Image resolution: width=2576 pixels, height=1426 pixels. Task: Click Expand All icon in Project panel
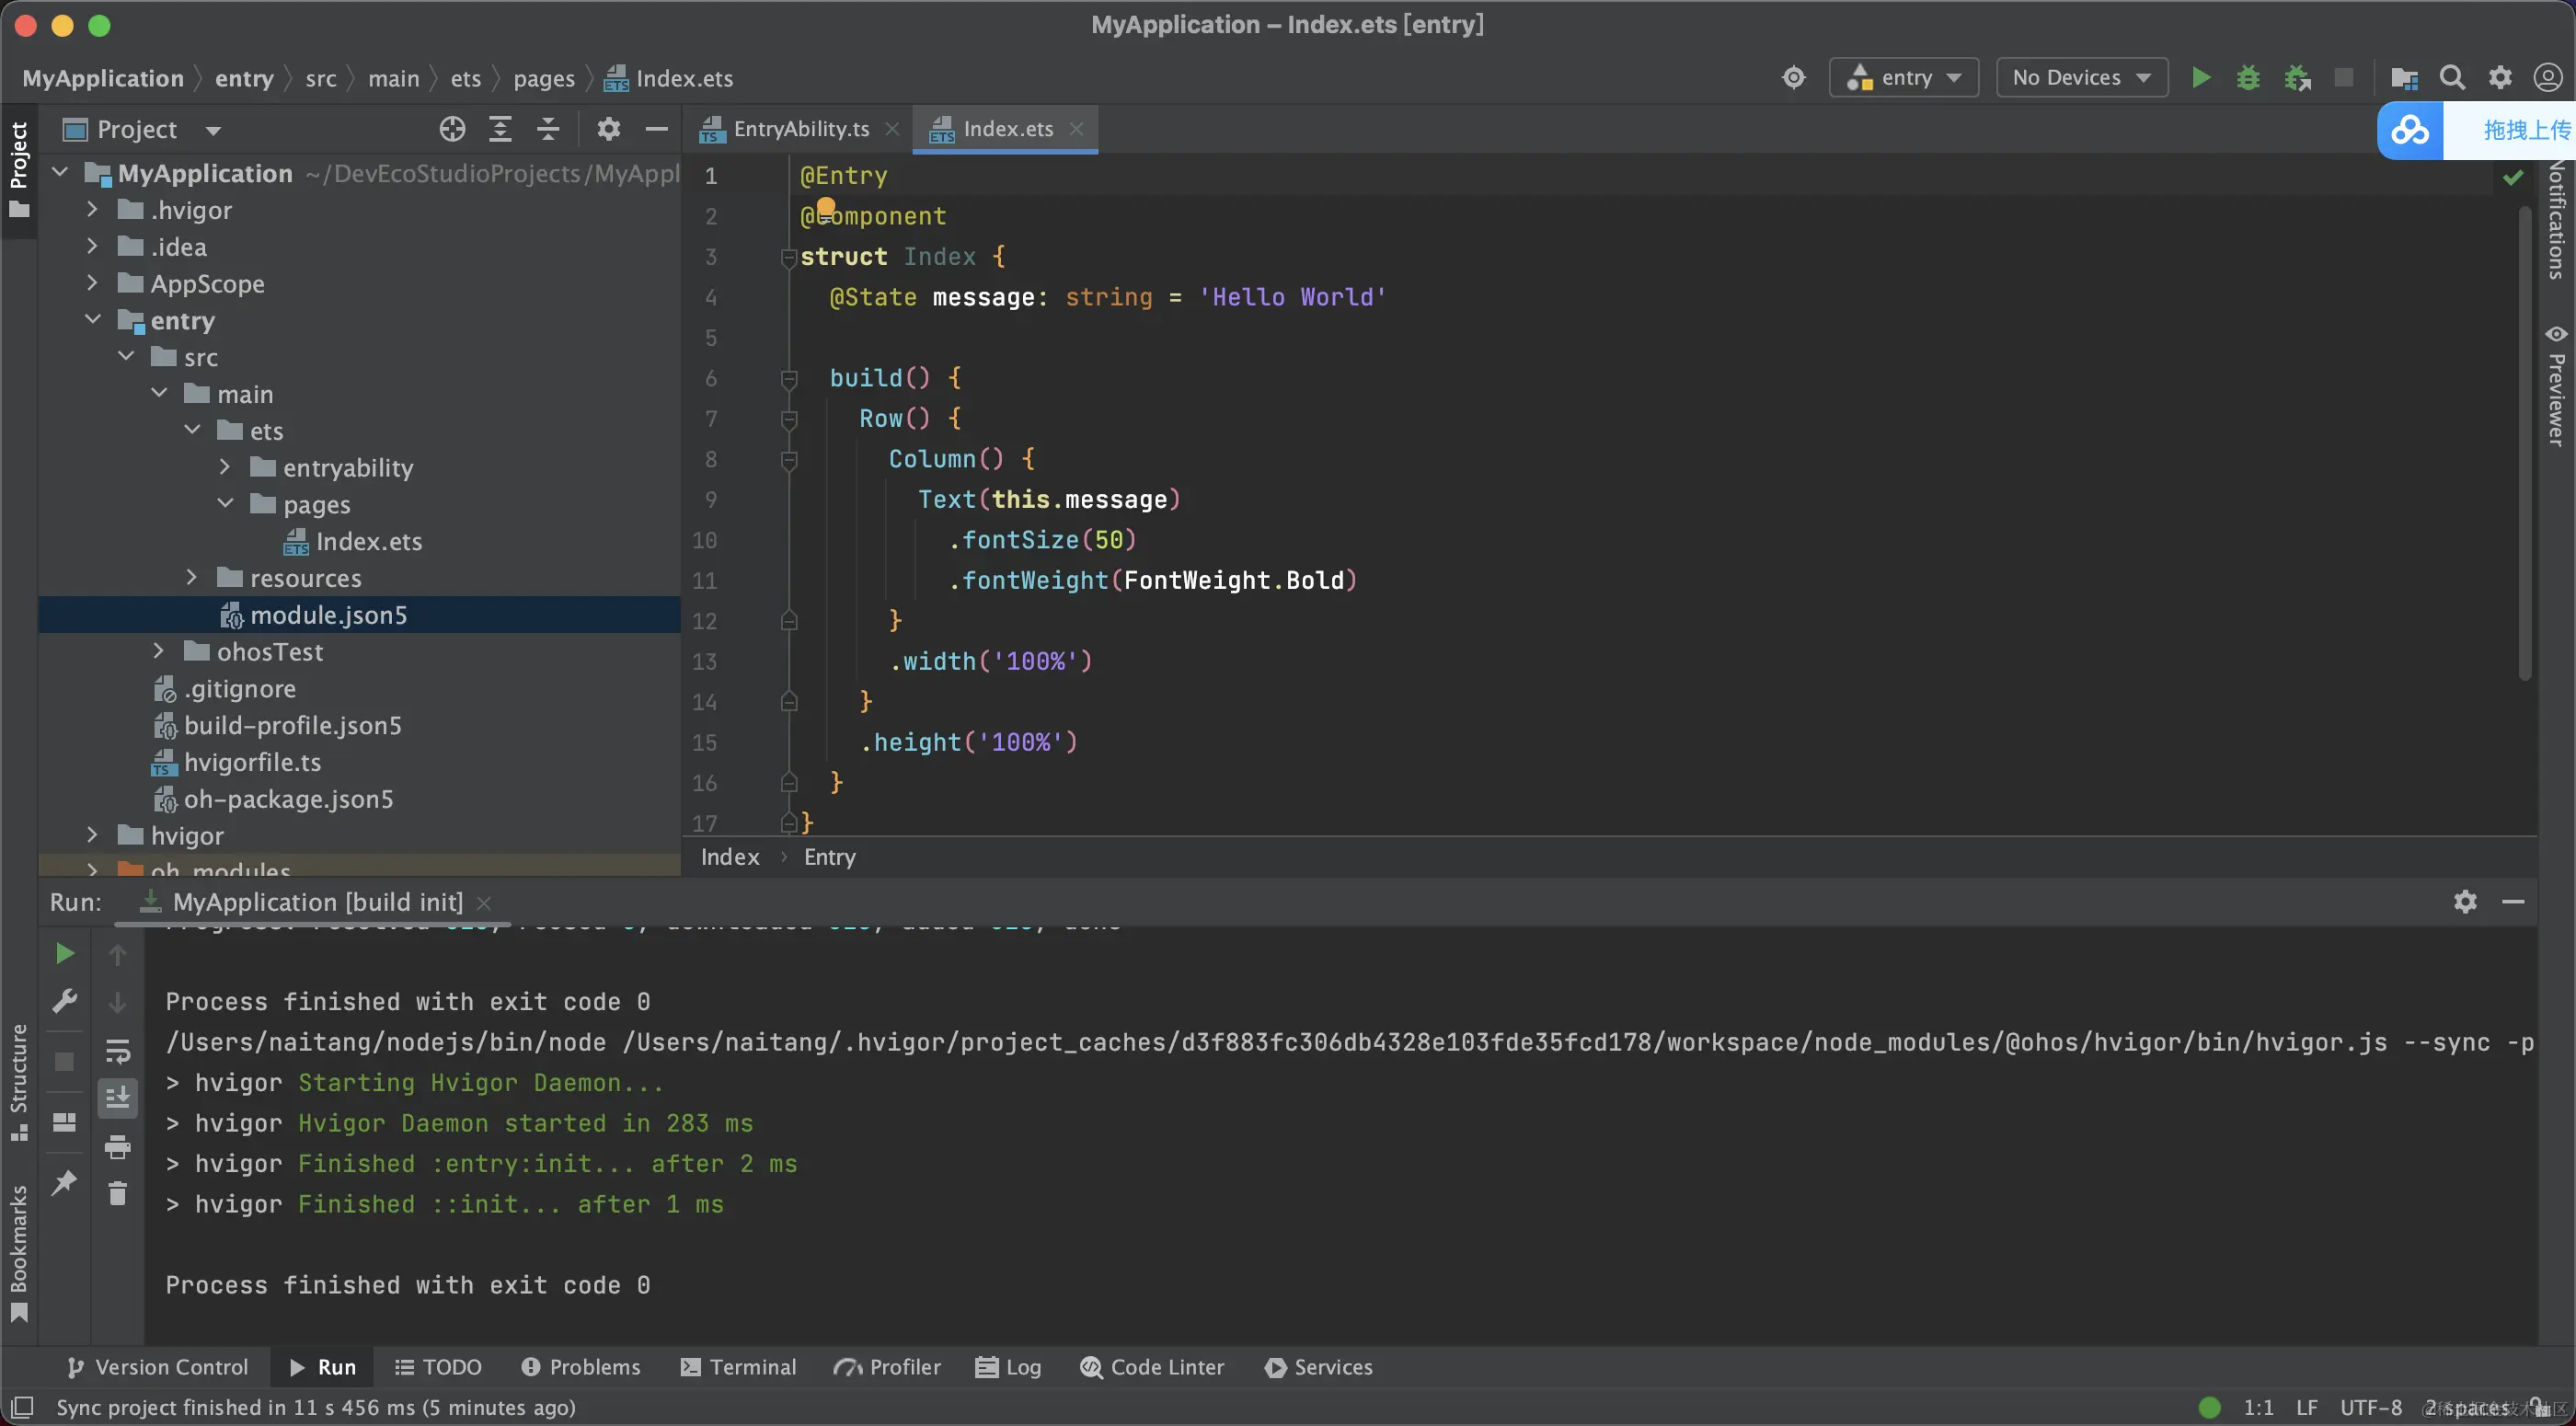[x=500, y=129]
